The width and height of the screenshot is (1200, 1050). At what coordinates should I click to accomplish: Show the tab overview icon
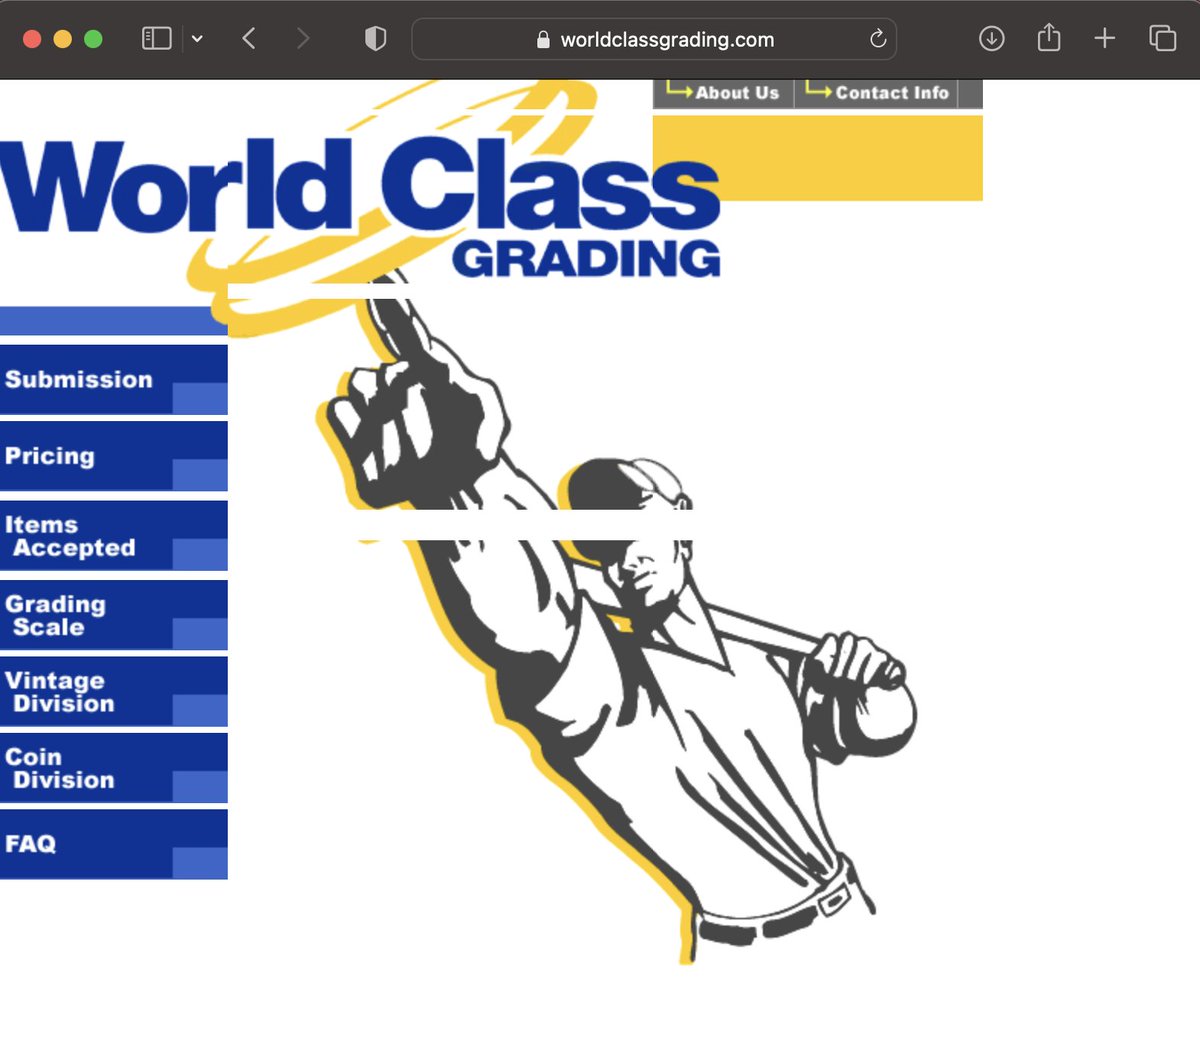coord(1162,39)
